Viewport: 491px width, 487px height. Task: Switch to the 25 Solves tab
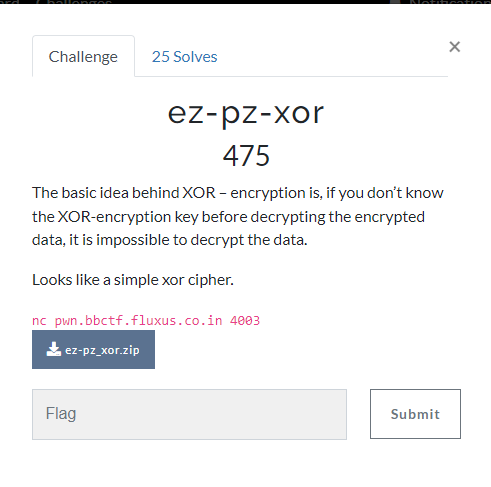(x=184, y=57)
